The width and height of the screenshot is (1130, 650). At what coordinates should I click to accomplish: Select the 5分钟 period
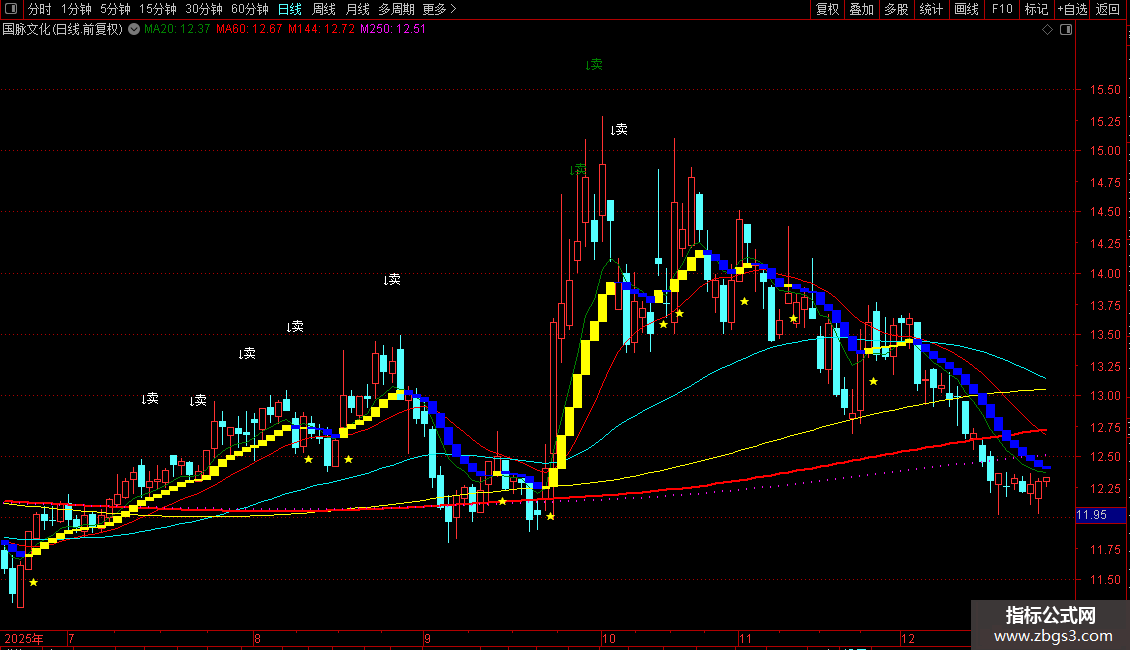tap(115, 9)
